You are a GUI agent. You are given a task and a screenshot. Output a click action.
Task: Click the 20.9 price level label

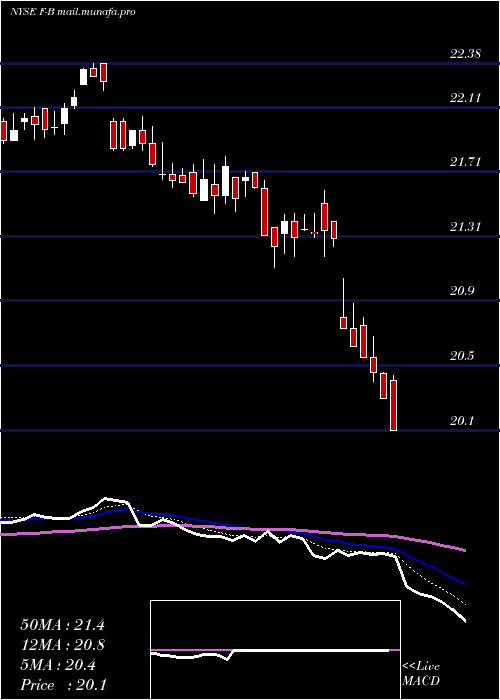(x=462, y=291)
